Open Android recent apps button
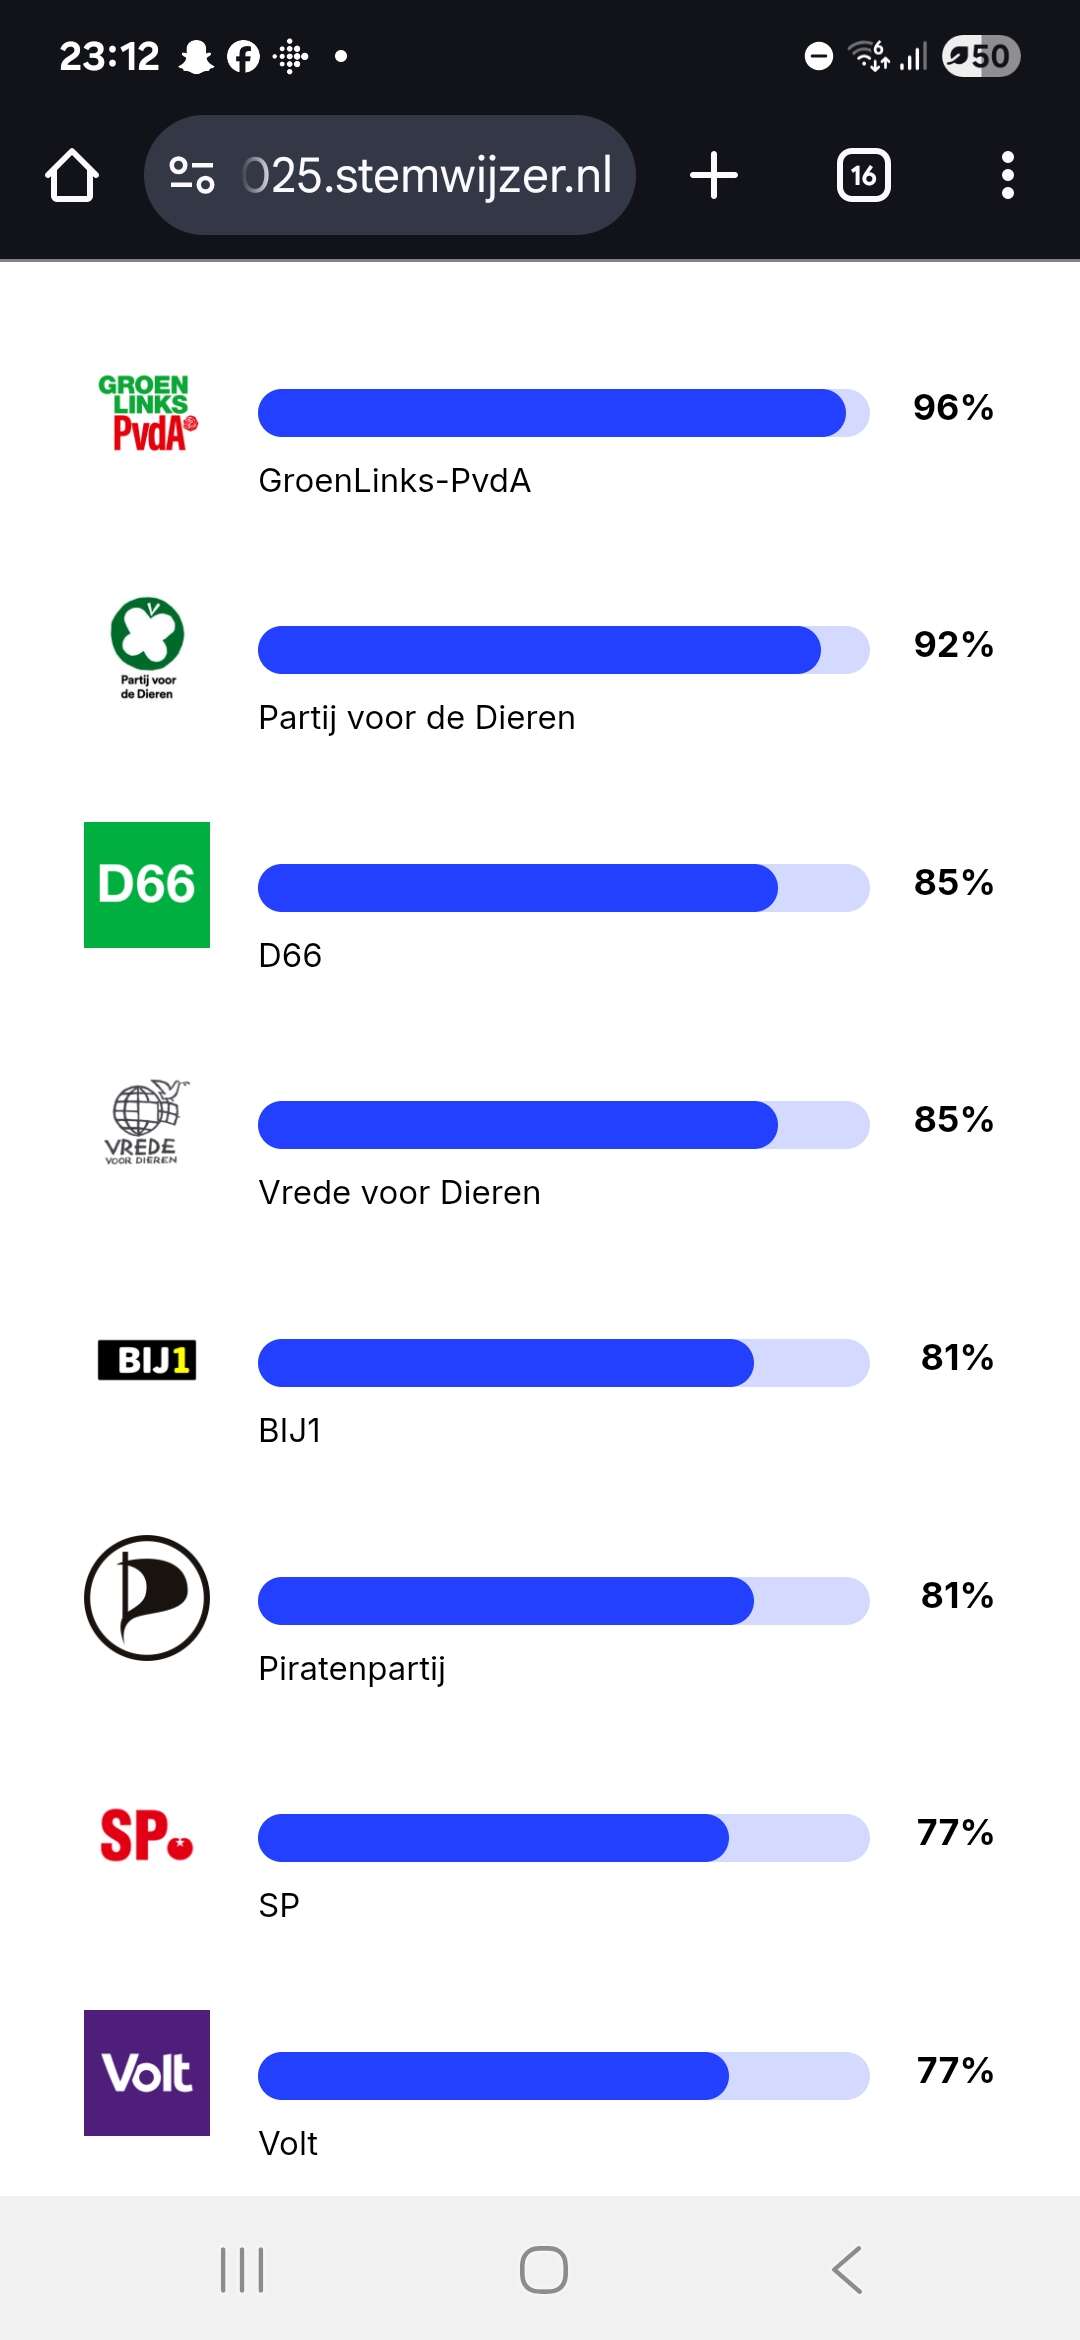This screenshot has height=2340, width=1080. pos(242,2270)
